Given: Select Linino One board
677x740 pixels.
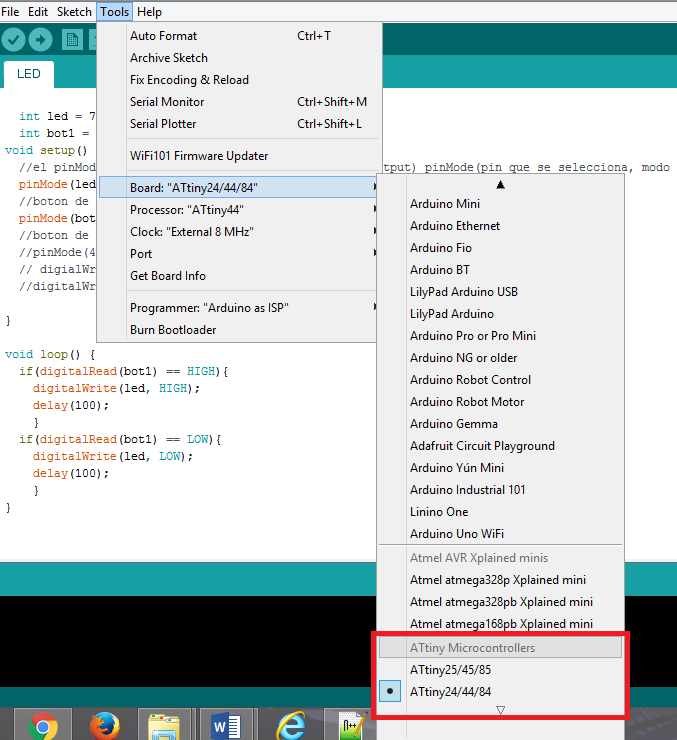Looking at the screenshot, I should pos(501,512).
